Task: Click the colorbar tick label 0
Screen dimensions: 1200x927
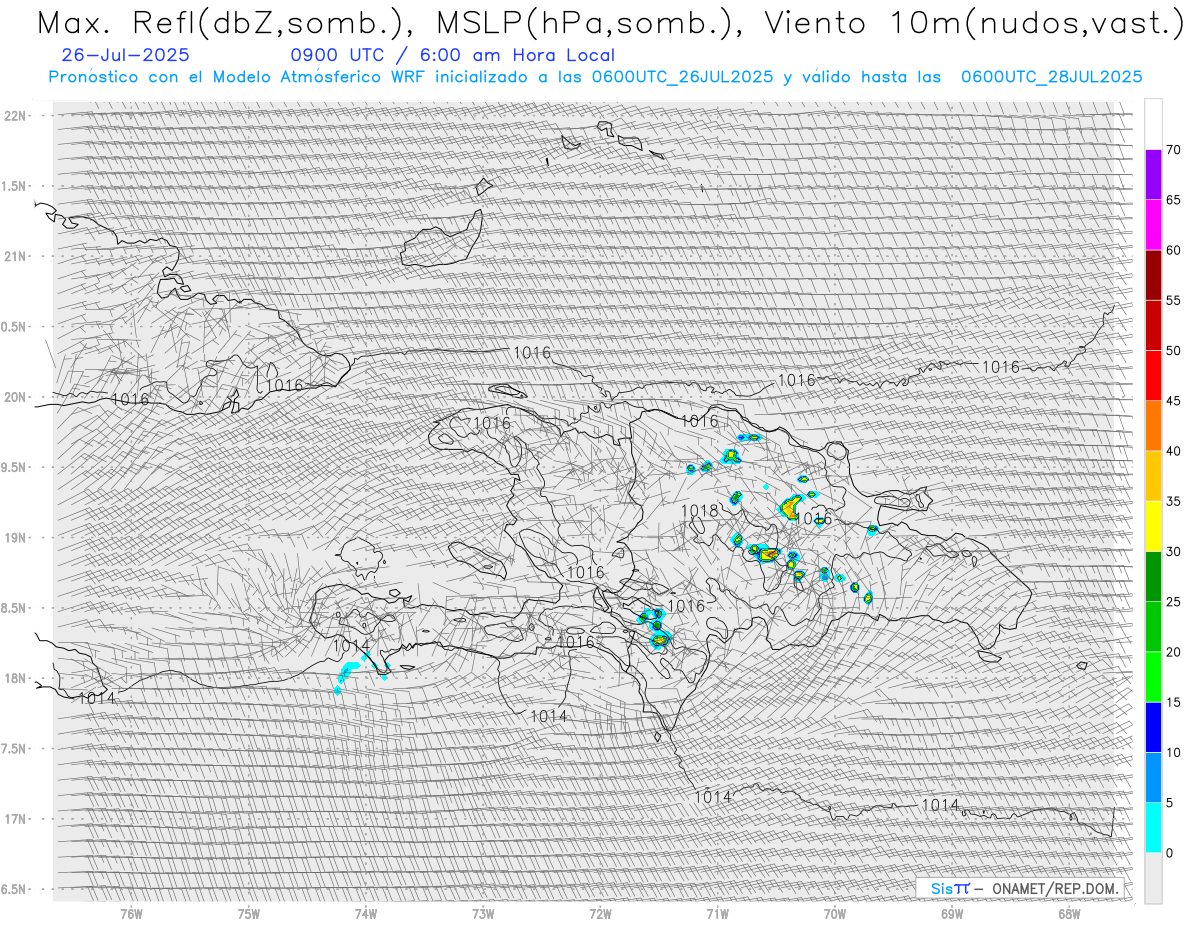Action: point(1169,853)
